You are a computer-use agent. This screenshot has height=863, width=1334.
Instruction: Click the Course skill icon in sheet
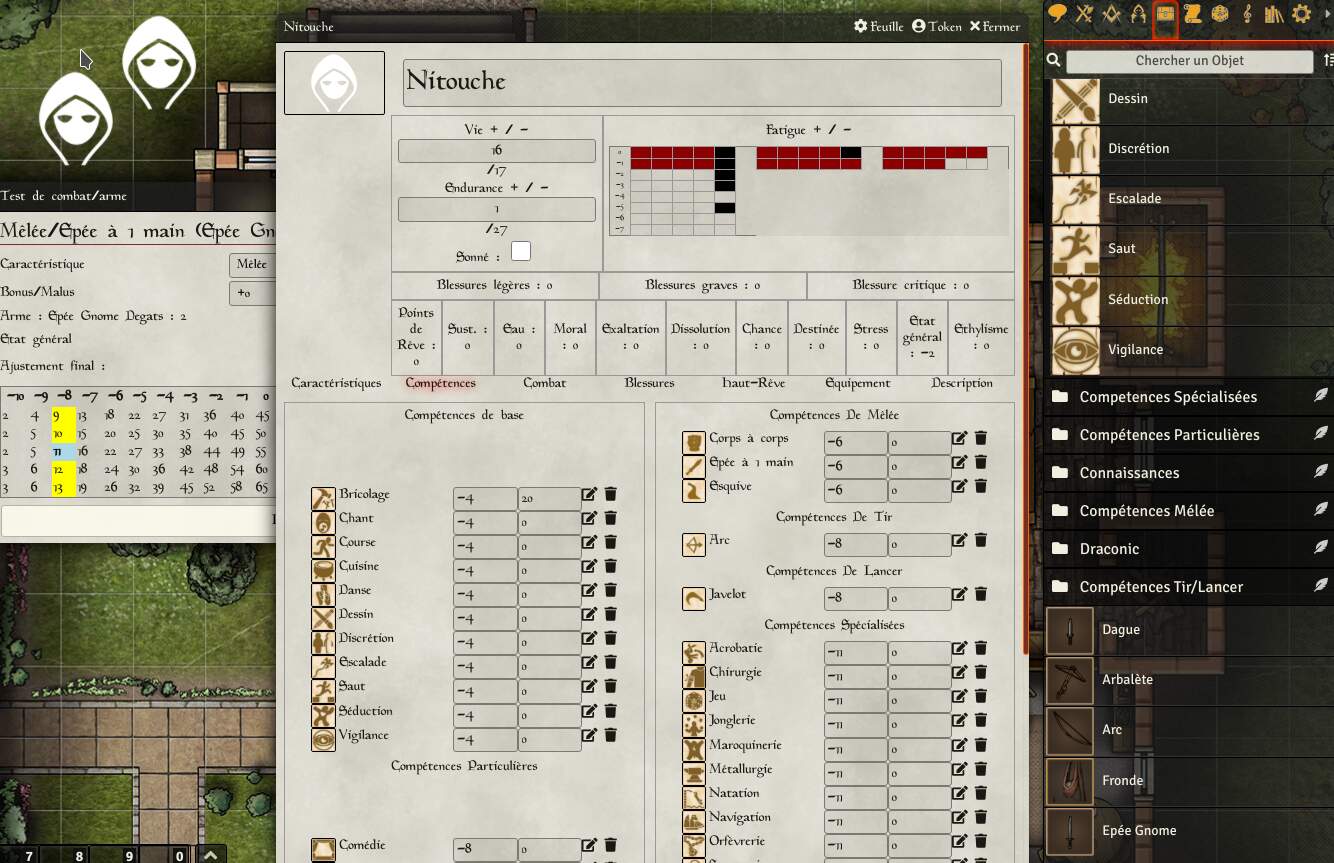click(323, 547)
